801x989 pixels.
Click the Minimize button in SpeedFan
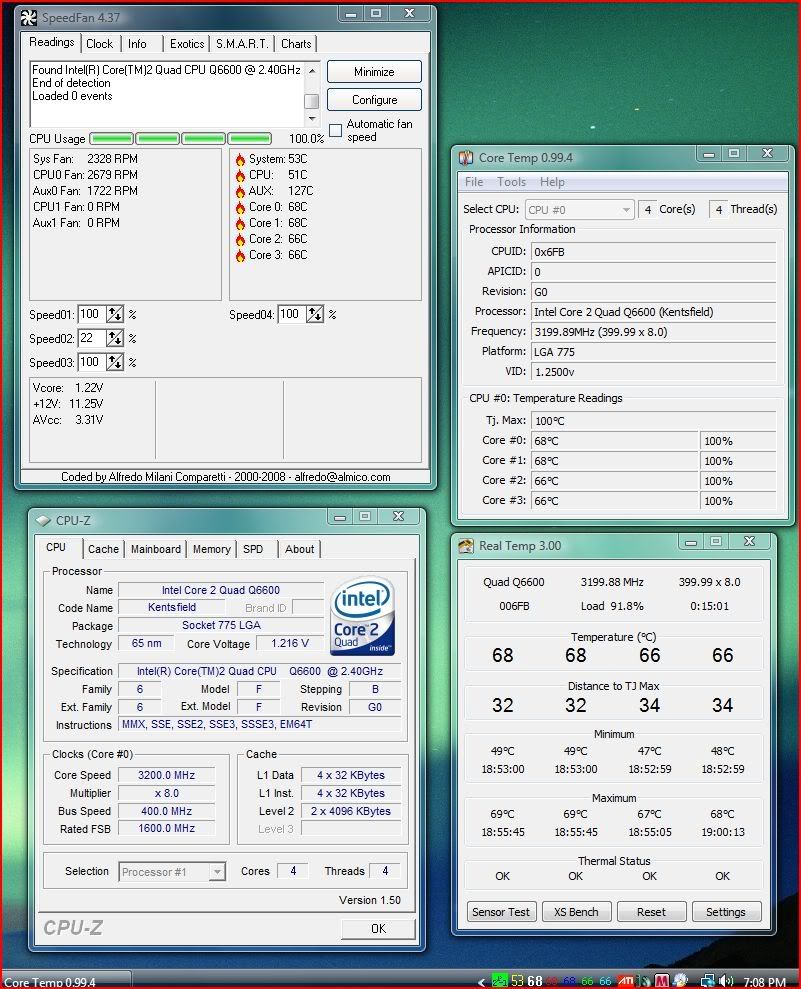coord(374,72)
